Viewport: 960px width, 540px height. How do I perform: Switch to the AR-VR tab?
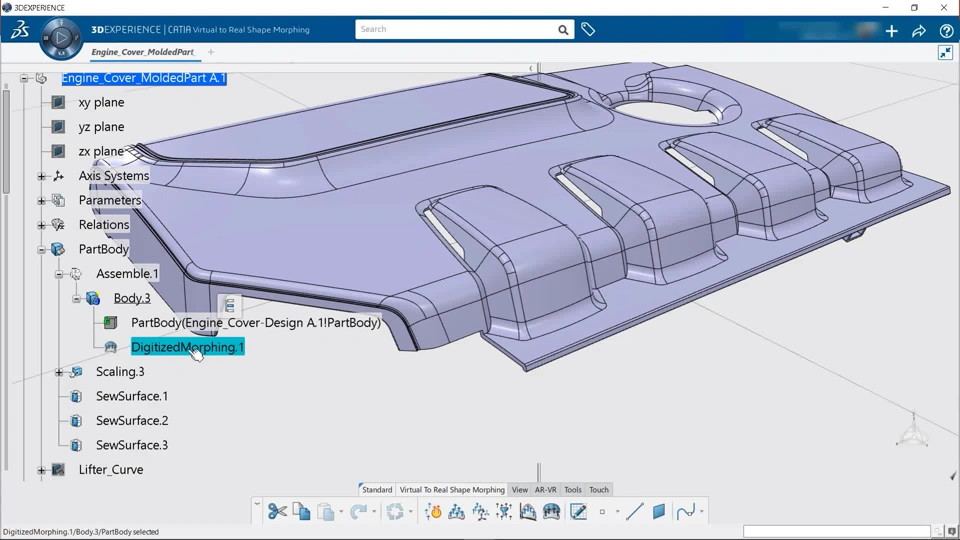[546, 490]
